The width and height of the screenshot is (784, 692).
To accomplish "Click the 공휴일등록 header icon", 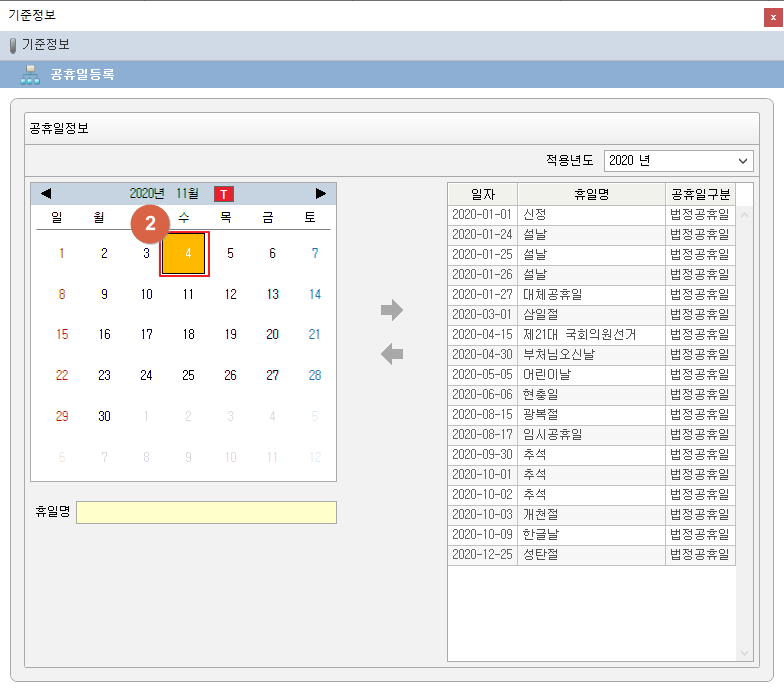I will click(30, 74).
